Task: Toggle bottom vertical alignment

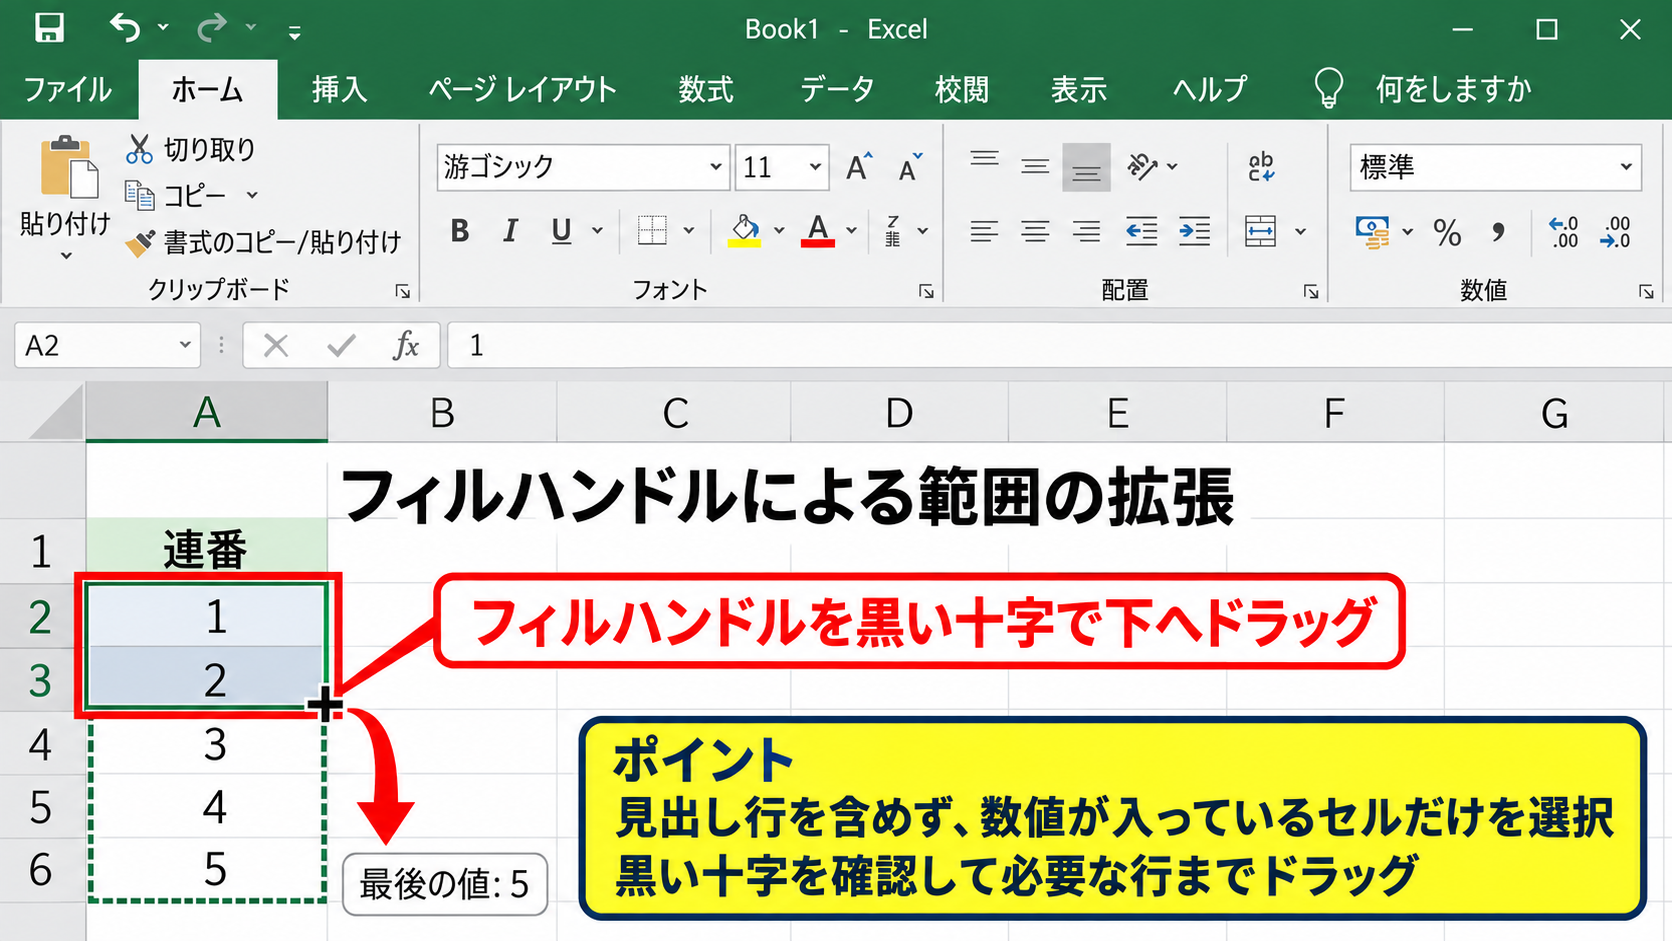Action: (x=1086, y=167)
